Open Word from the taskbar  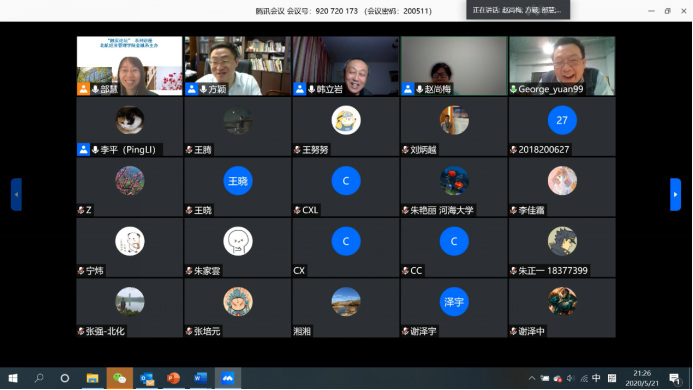200,379
